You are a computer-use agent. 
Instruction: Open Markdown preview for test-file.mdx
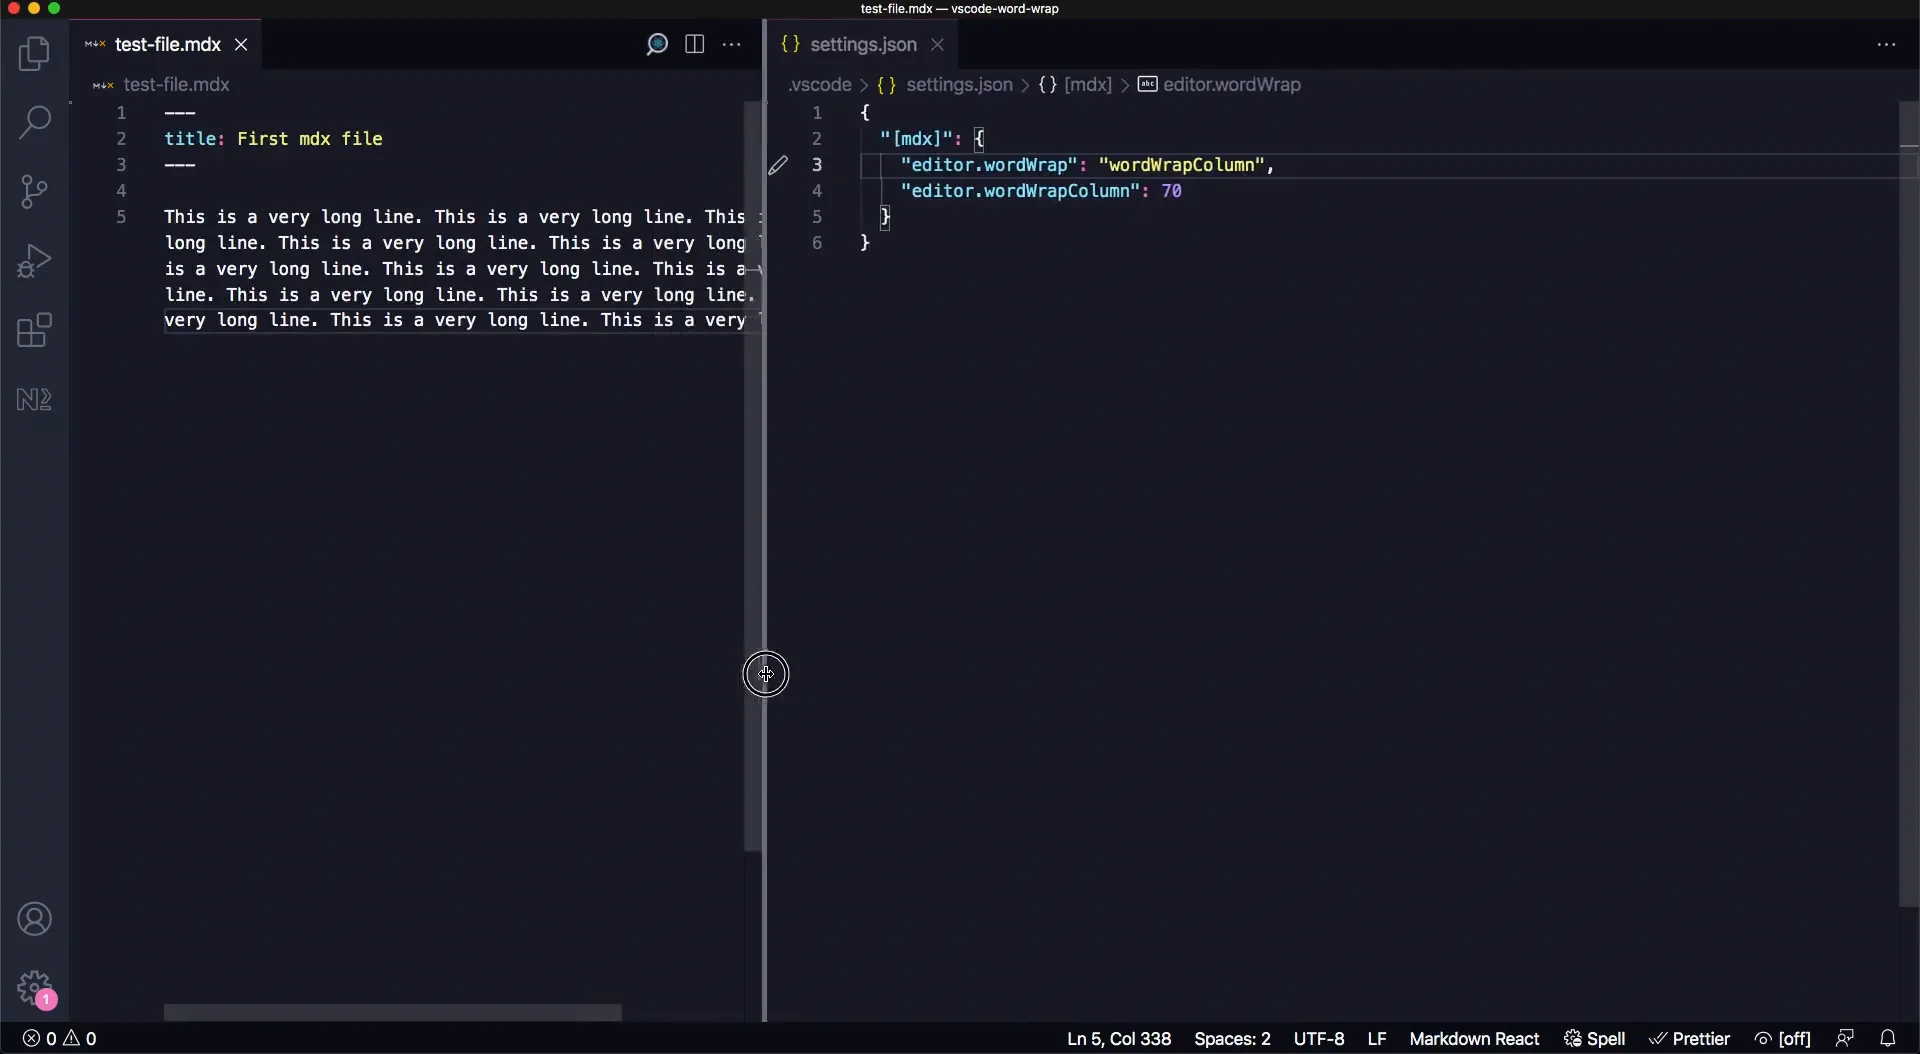[656, 44]
